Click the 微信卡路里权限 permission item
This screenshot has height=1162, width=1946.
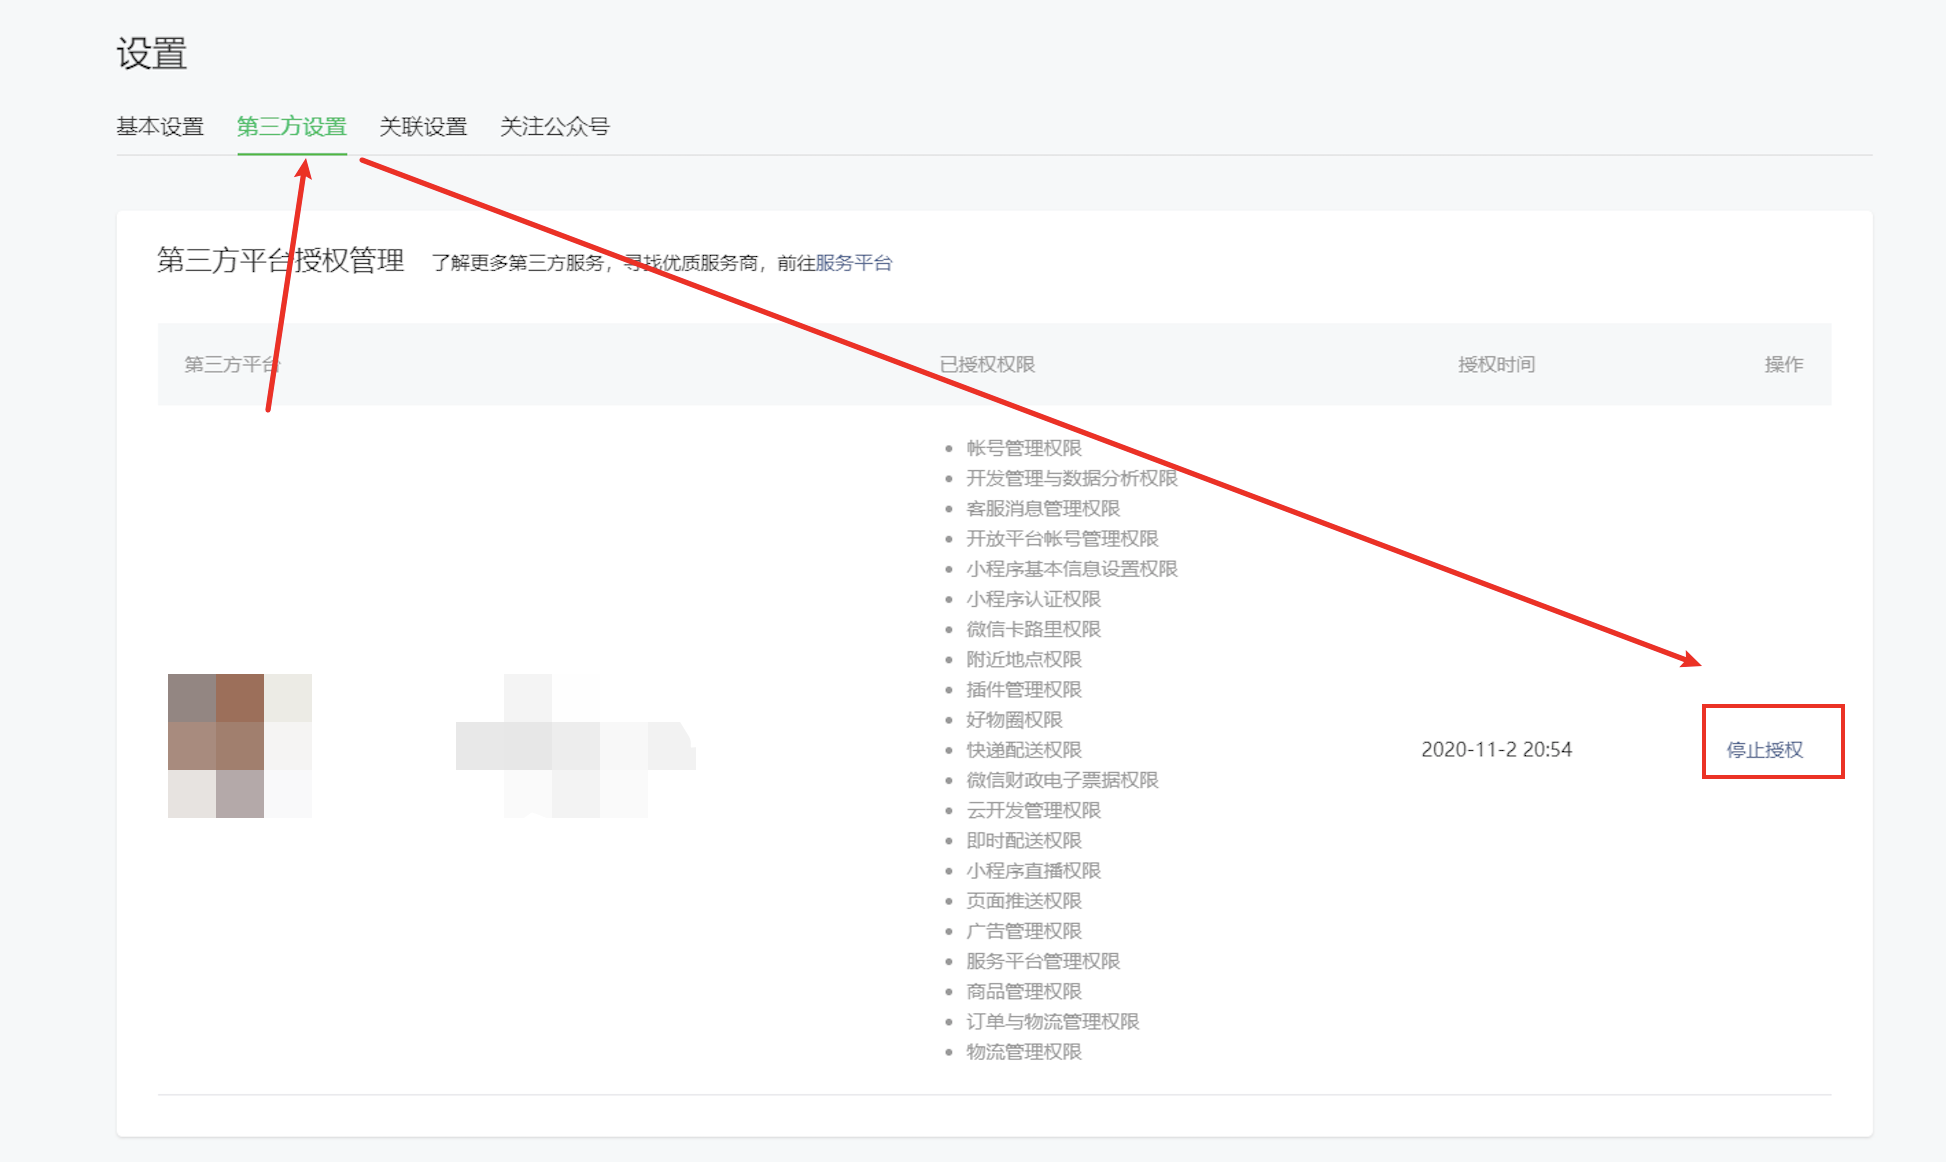[x=1033, y=629]
